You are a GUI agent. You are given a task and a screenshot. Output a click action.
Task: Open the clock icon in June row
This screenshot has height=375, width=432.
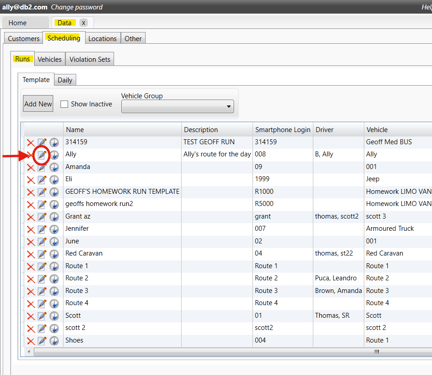54,242
